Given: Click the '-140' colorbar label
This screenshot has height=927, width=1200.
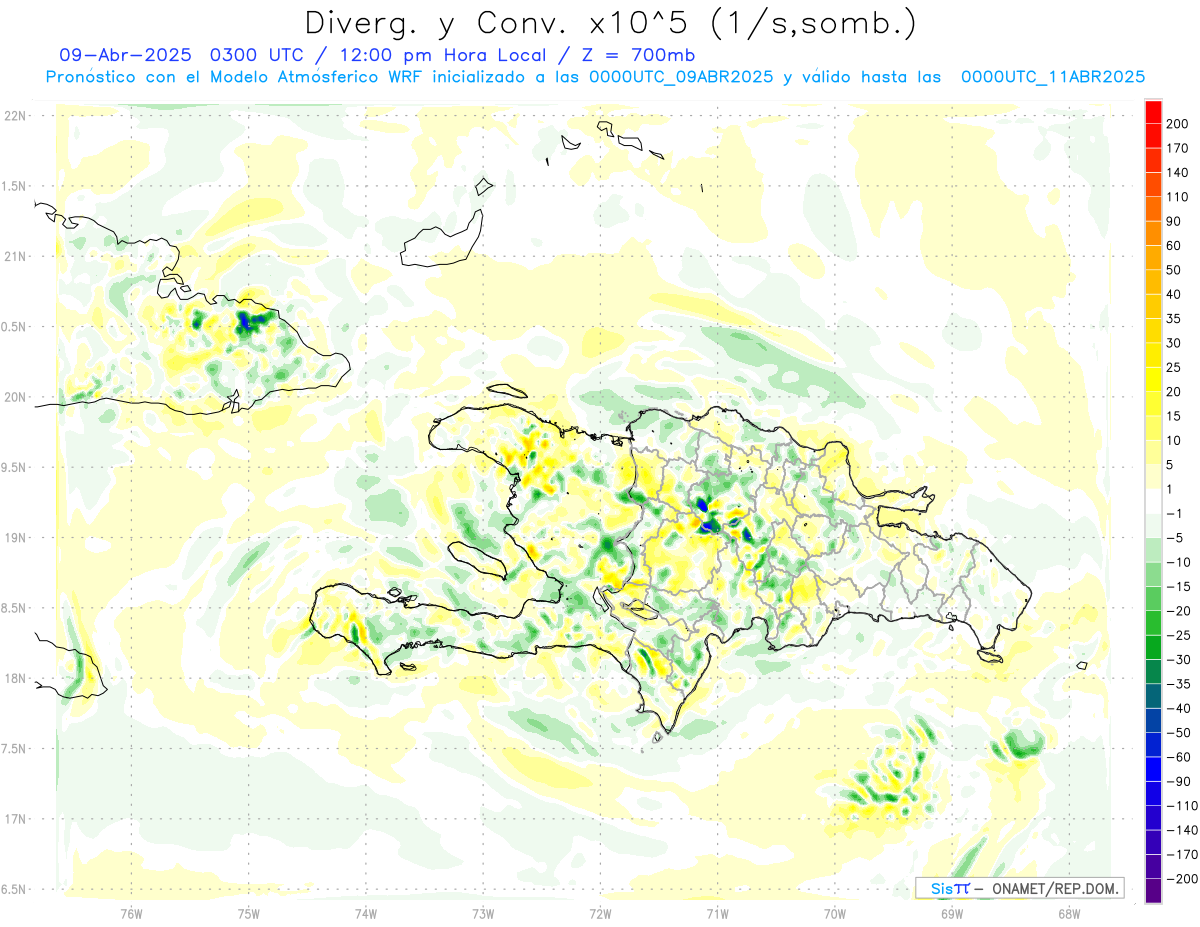Looking at the screenshot, I should (x=1183, y=830).
